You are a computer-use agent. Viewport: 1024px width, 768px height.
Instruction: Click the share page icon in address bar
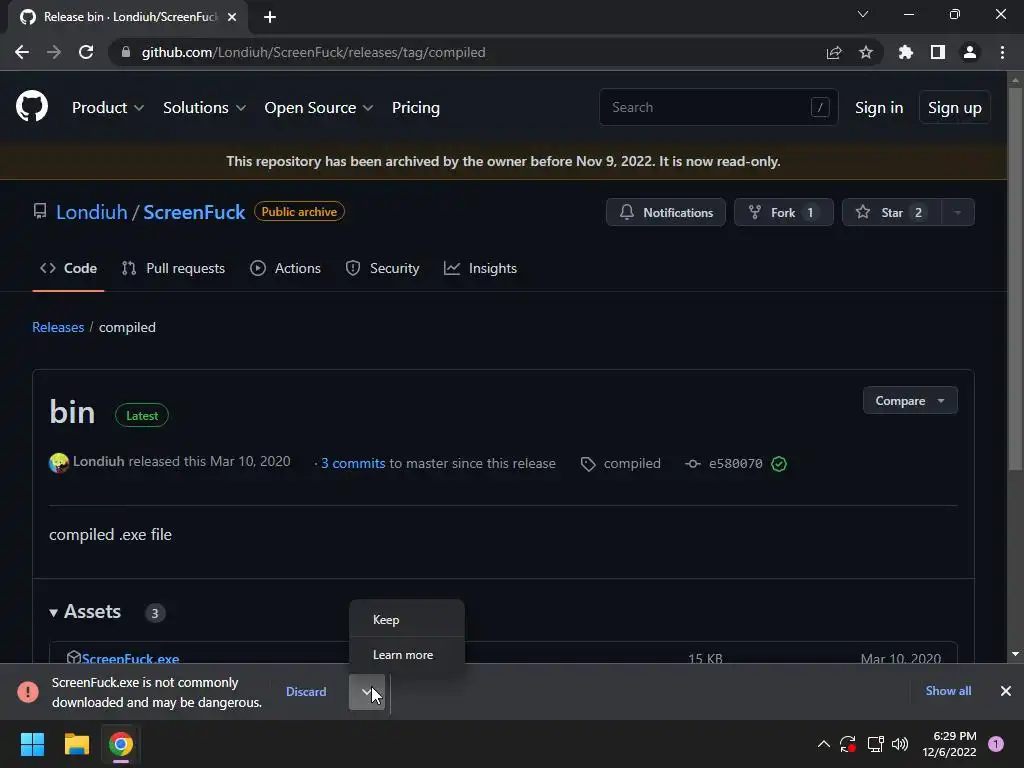pyautogui.click(x=834, y=52)
